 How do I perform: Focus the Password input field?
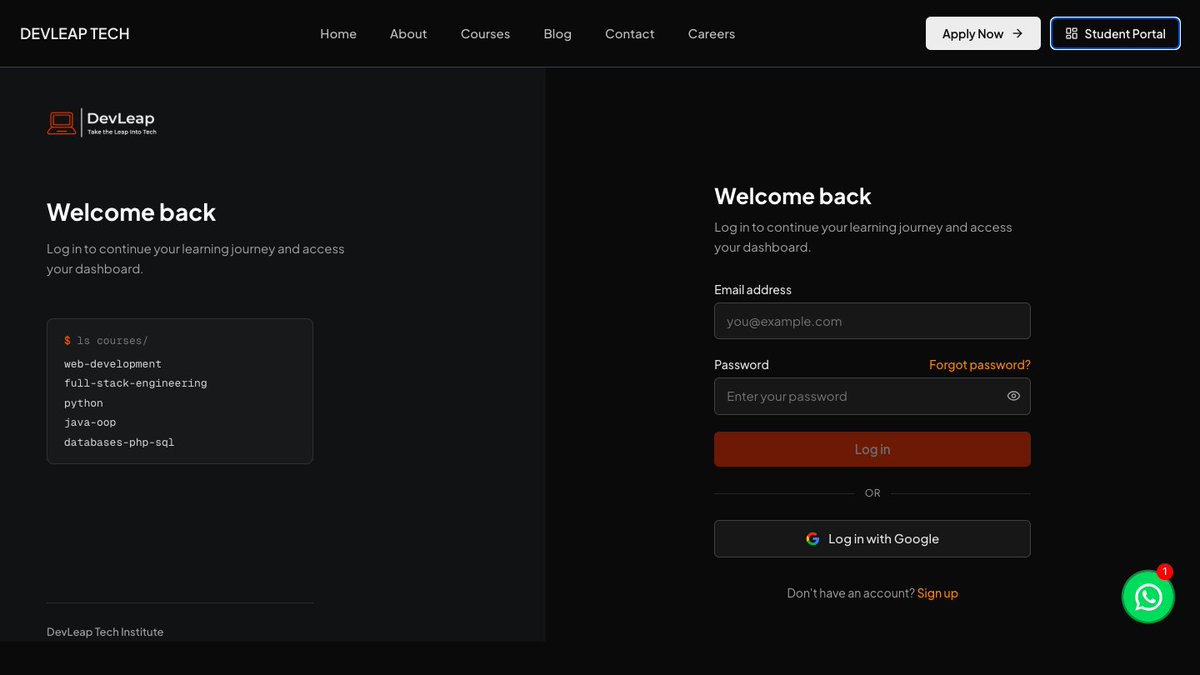pos(872,396)
